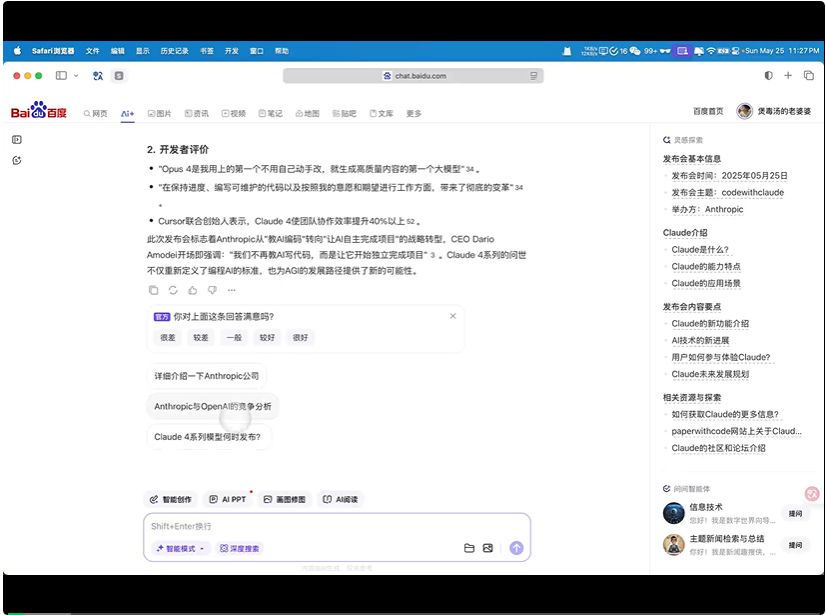826x615 pixels.
Task: Open the AI阅读 tool
Action: (340, 499)
